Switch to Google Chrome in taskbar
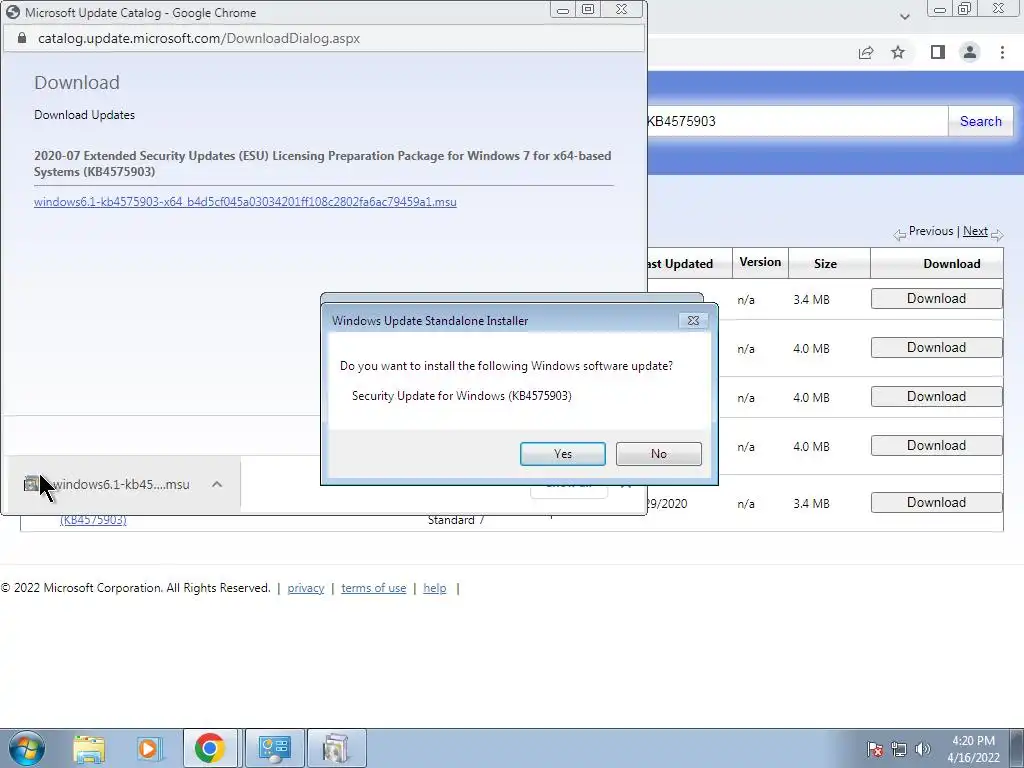Image resolution: width=1024 pixels, height=768 pixels. pyautogui.click(x=210, y=748)
